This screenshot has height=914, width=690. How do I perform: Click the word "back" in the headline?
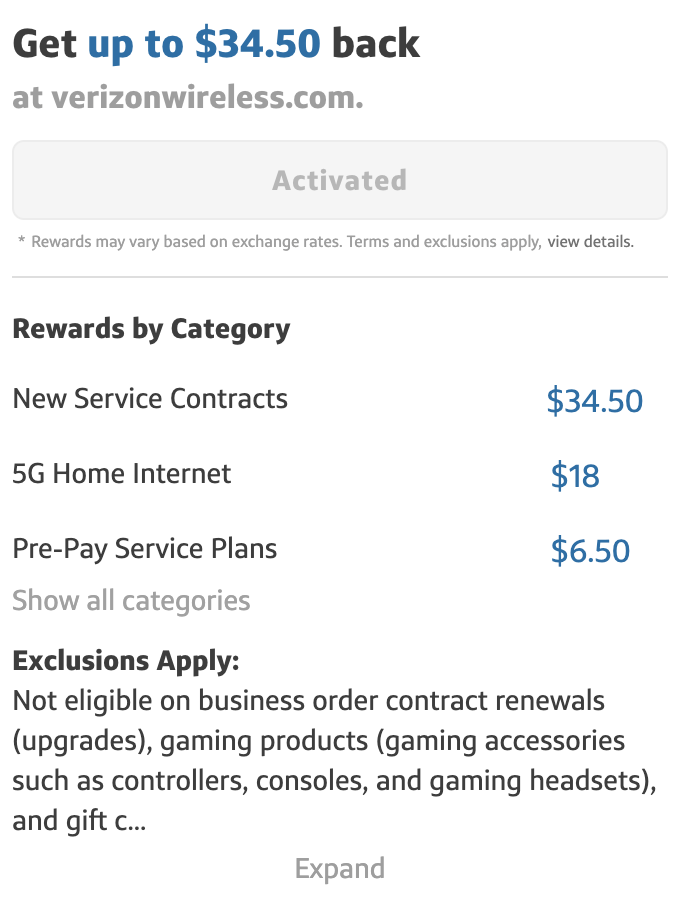(x=376, y=44)
